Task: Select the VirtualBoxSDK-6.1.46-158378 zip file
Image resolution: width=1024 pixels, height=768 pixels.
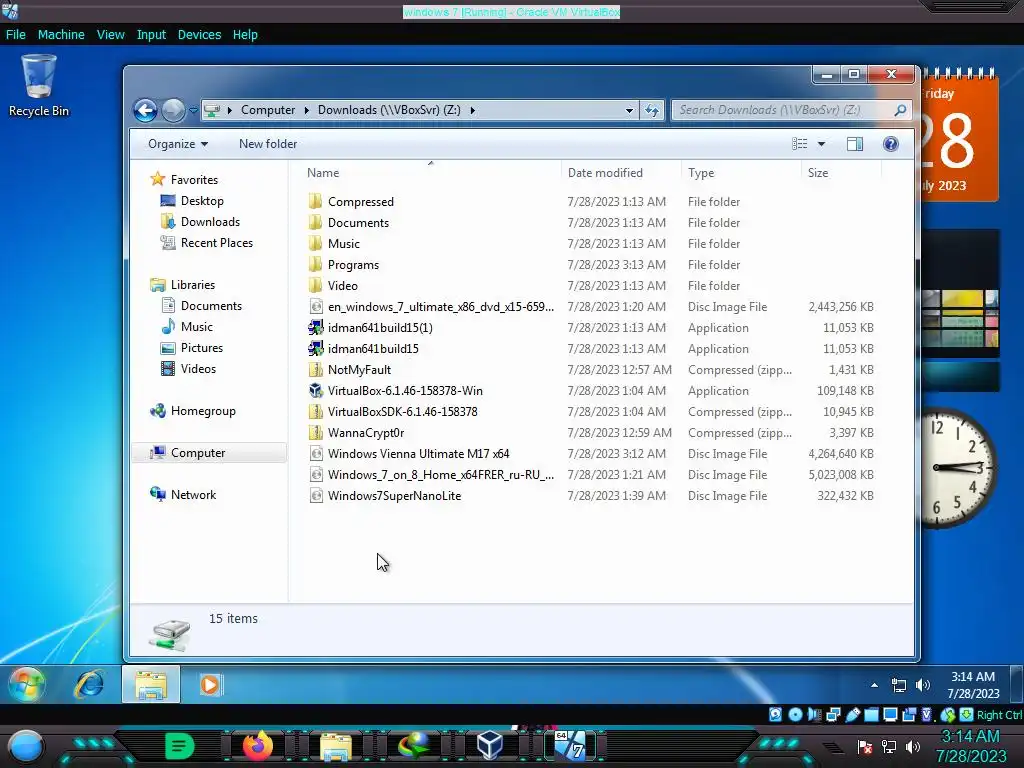Action: 402,411
